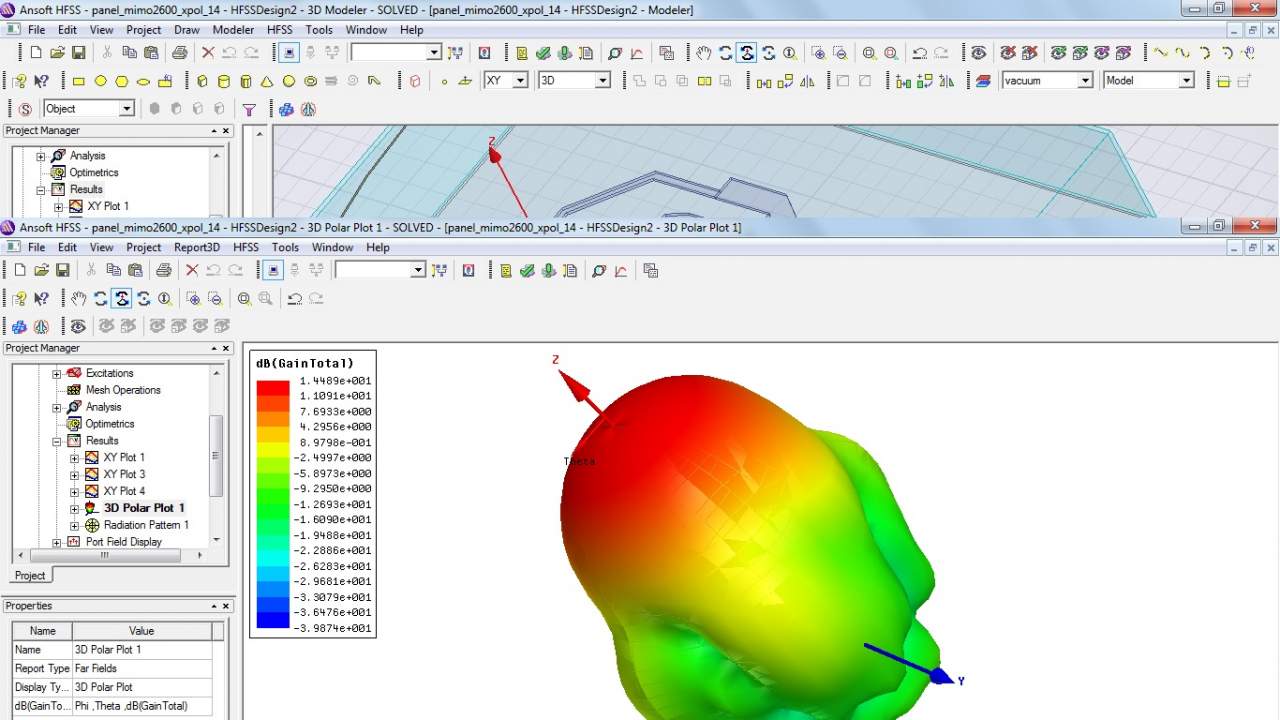The height and width of the screenshot is (720, 1280).
Task: Select Mesh Operations tree item
Action: point(123,390)
